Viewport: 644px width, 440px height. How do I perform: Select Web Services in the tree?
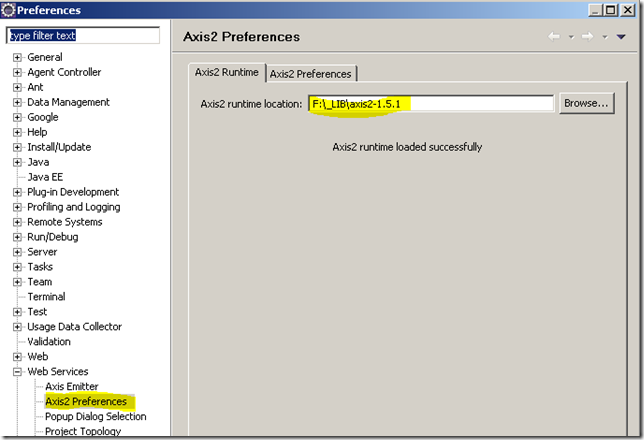pyautogui.click(x=58, y=372)
